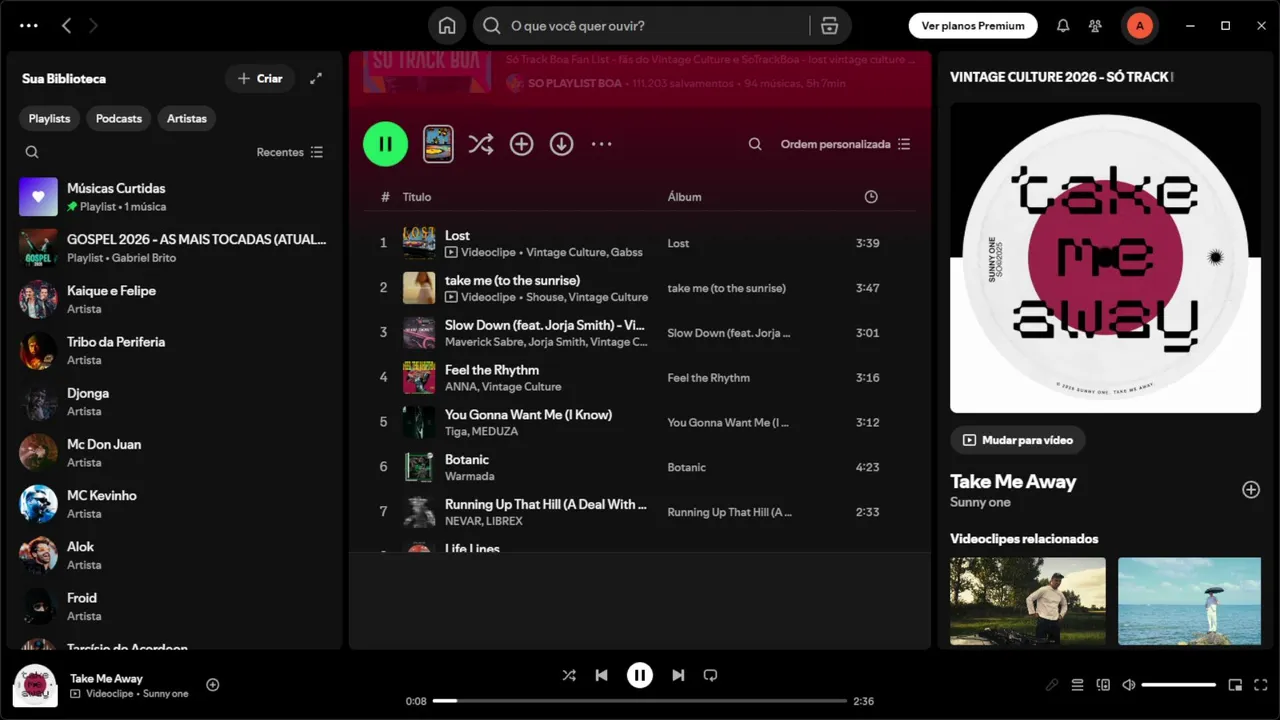Toggle shuffle in the player bar
The width and height of the screenshot is (1280, 720).
(x=569, y=675)
